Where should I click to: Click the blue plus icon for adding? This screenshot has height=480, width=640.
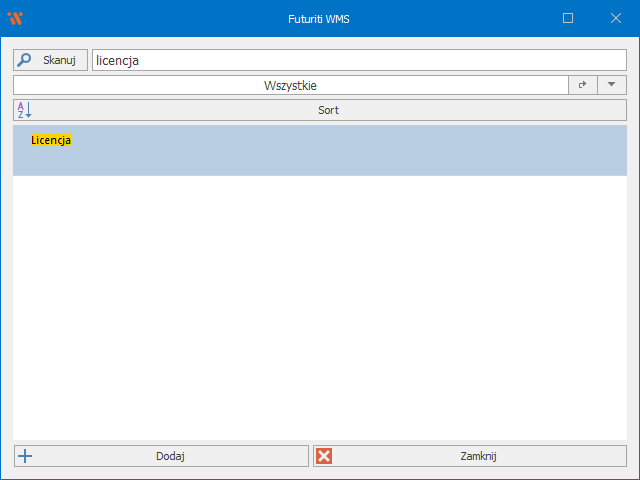tap(25, 456)
